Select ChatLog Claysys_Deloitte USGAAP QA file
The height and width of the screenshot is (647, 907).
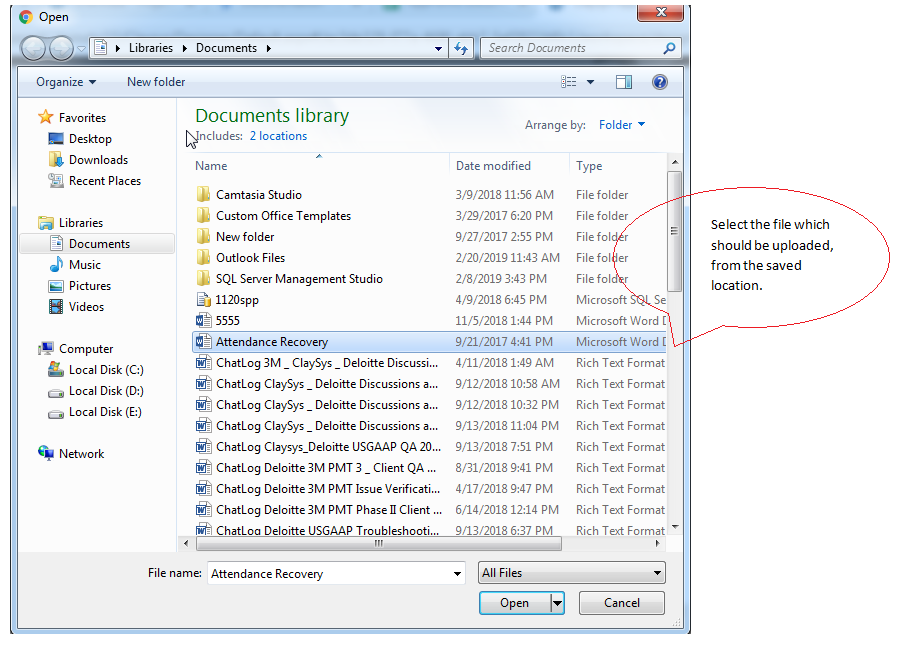point(429,447)
